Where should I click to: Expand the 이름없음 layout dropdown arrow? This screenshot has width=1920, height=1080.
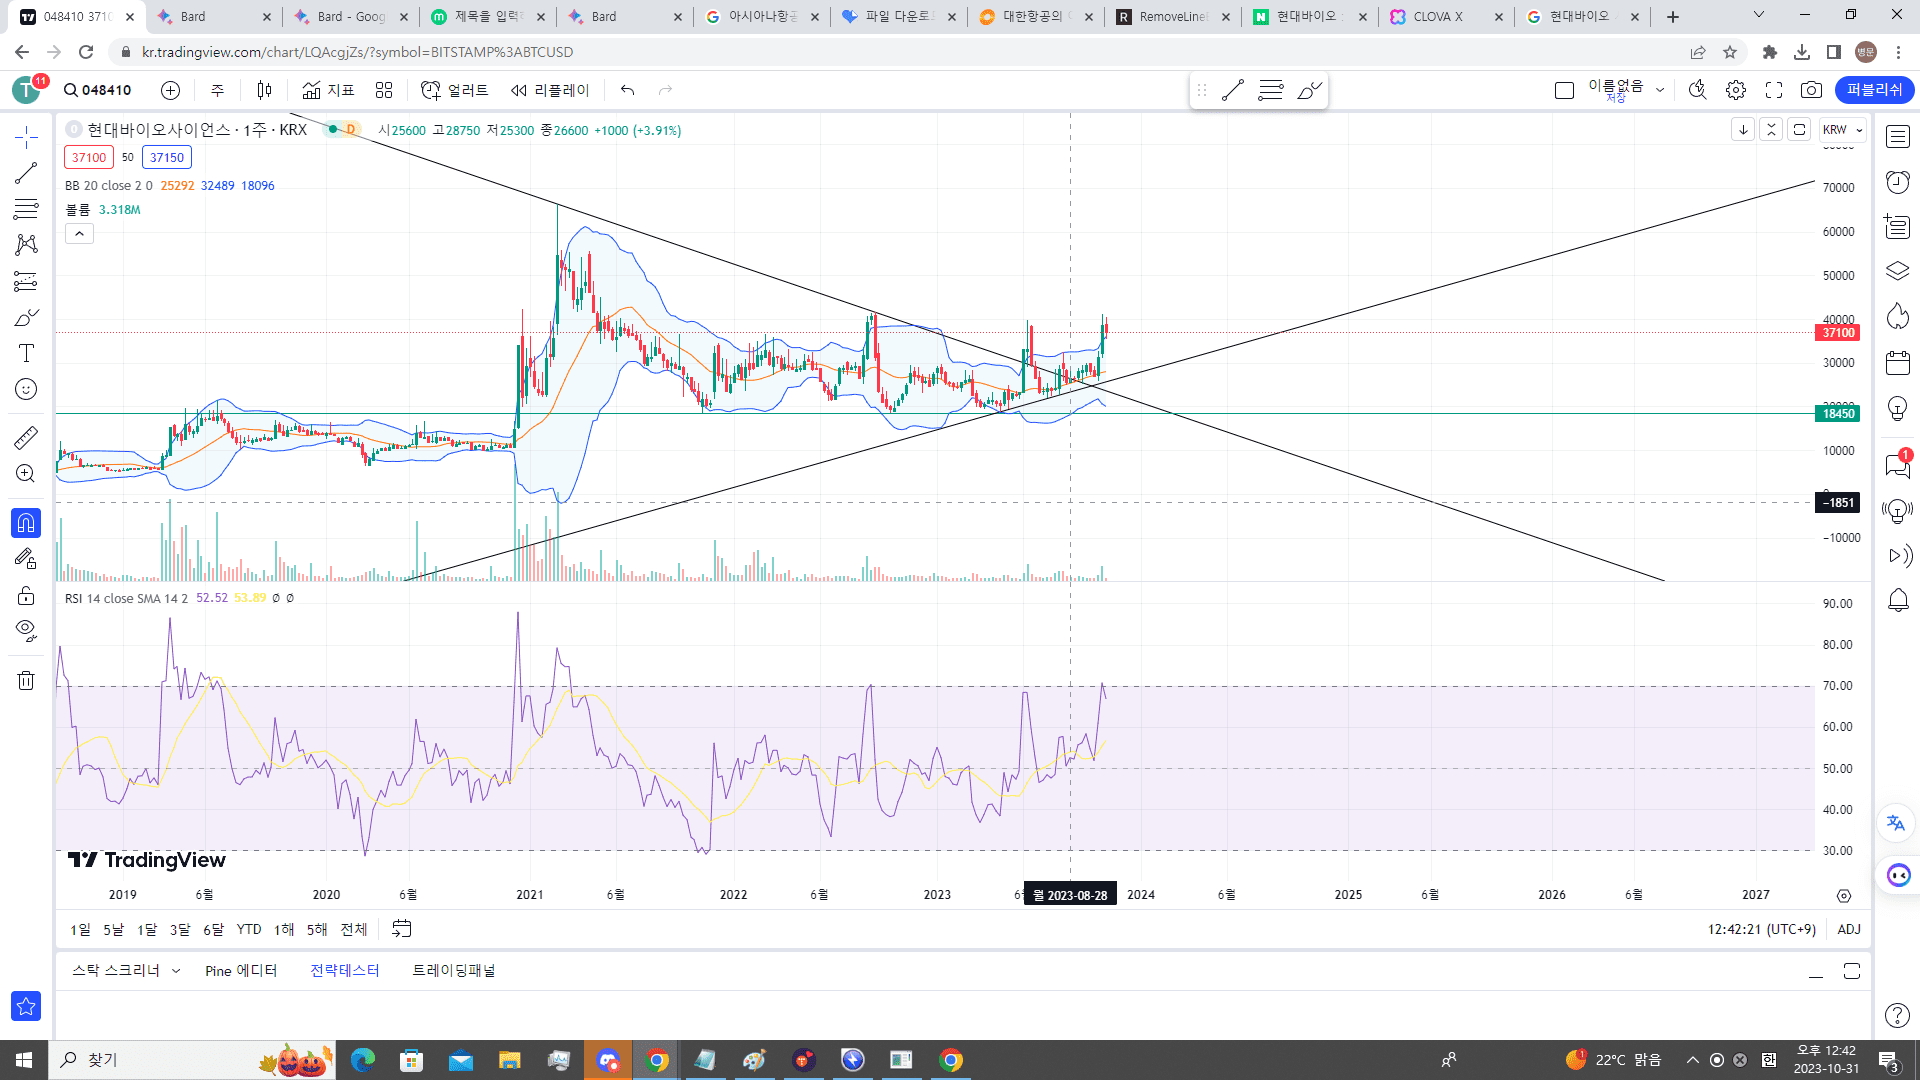[1660, 90]
